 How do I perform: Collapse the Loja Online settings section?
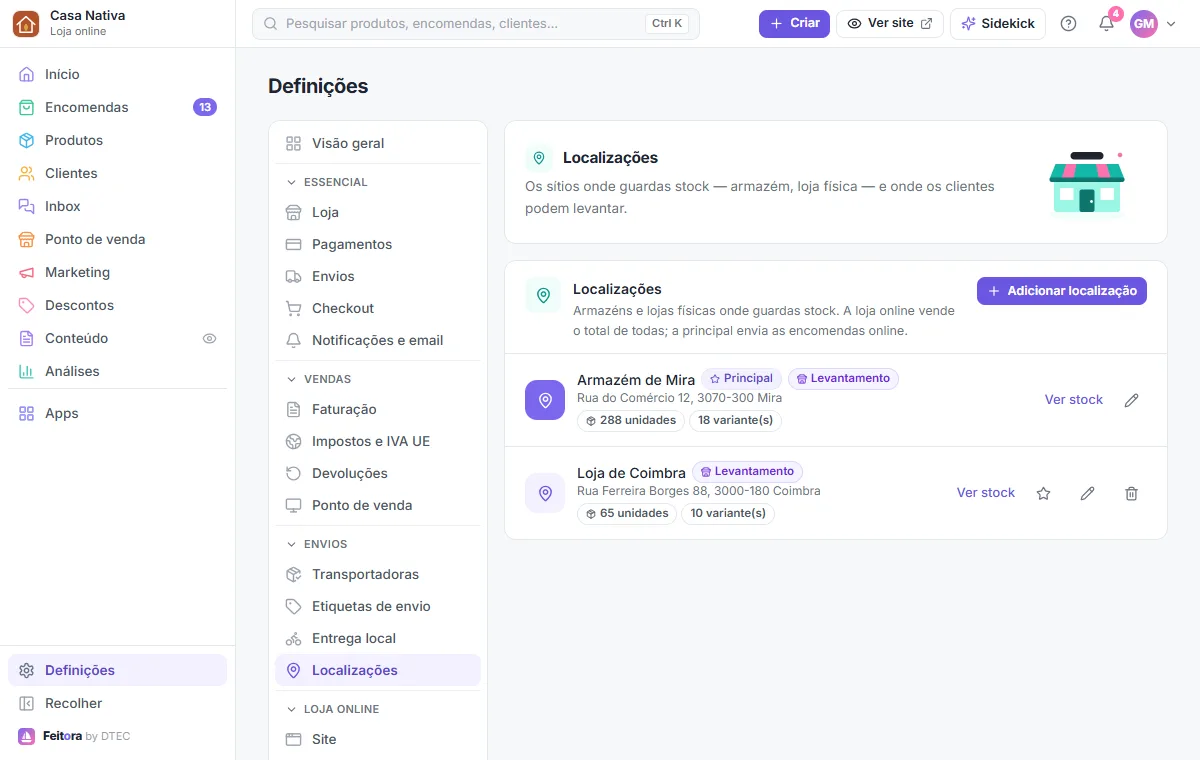tap(333, 709)
